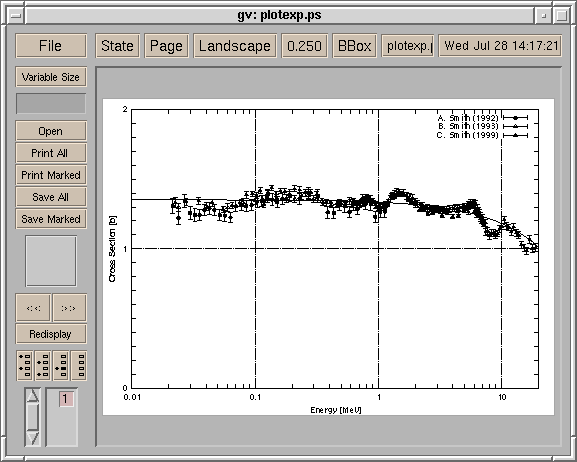Image resolution: width=577 pixels, height=462 pixels.
Task: Click the A. Smith (1992) legend entry
Action: tap(482, 118)
